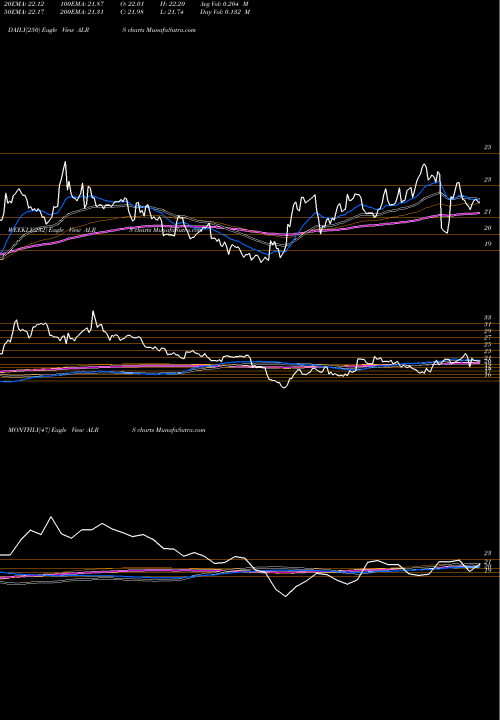Click the 23 price label on monthly chart

[x=487, y=553]
